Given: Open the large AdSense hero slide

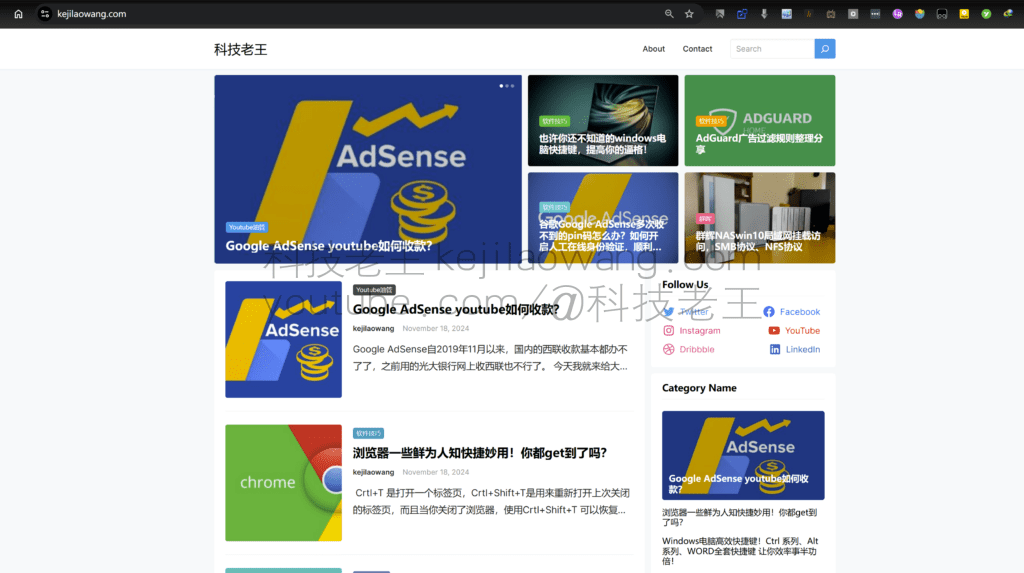Looking at the screenshot, I should coord(368,169).
